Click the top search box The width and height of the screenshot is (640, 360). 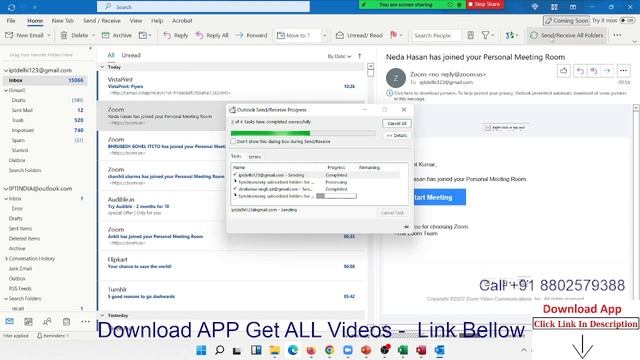click(x=203, y=7)
